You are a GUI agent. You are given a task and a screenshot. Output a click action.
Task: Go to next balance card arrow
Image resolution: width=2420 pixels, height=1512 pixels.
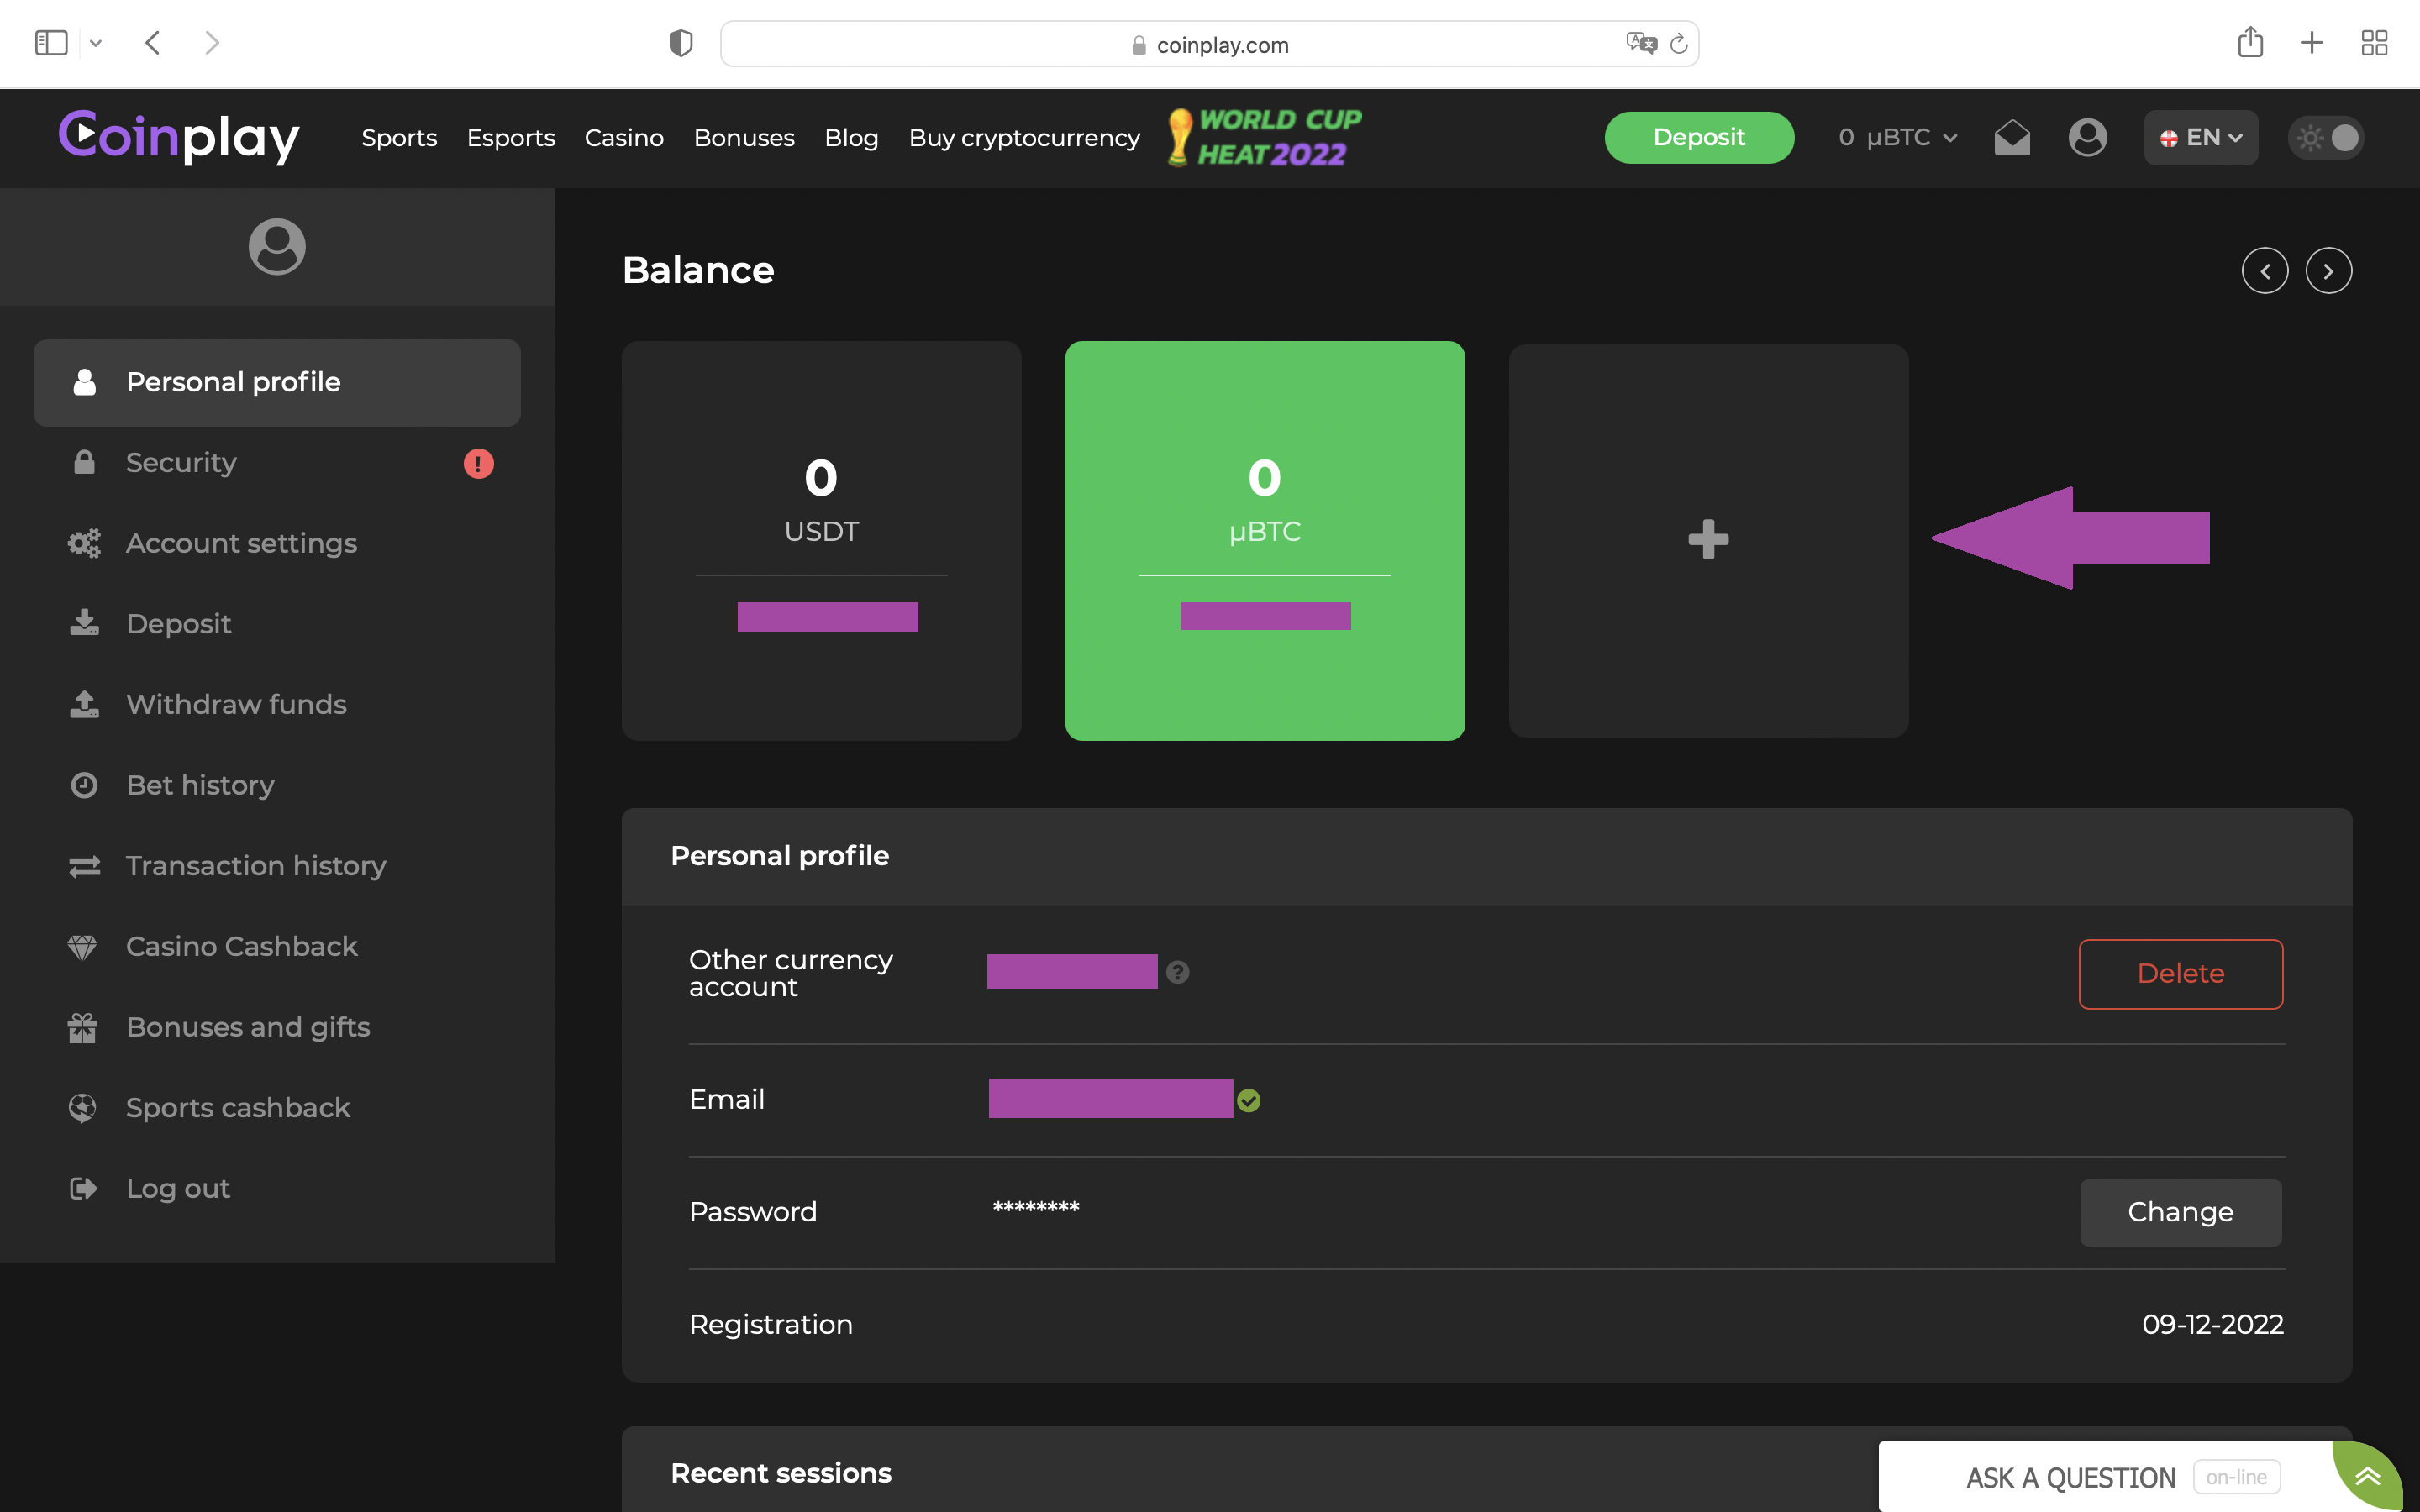(2328, 270)
